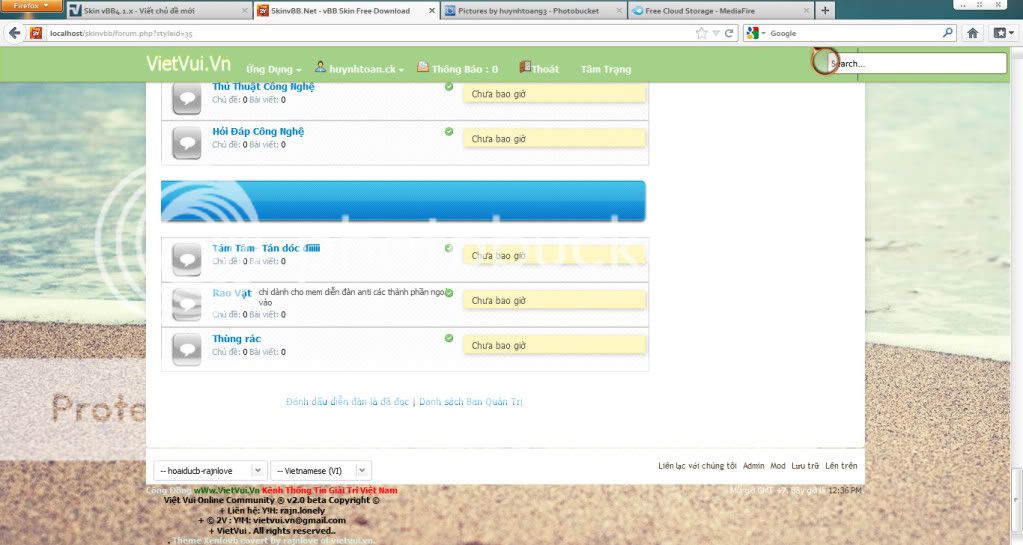Click Lên trên to go top

pyautogui.click(x=841, y=465)
